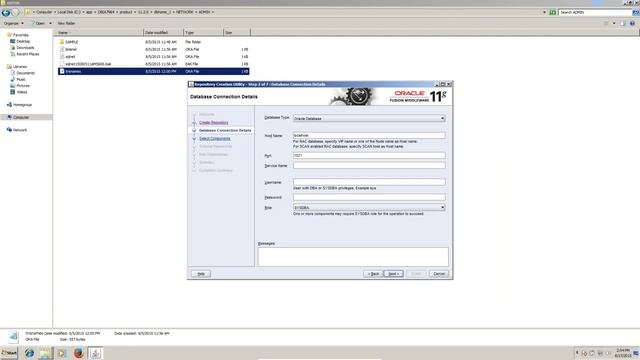
Task: Click the Explorer back navigation arrow
Action: [x=6, y=13]
